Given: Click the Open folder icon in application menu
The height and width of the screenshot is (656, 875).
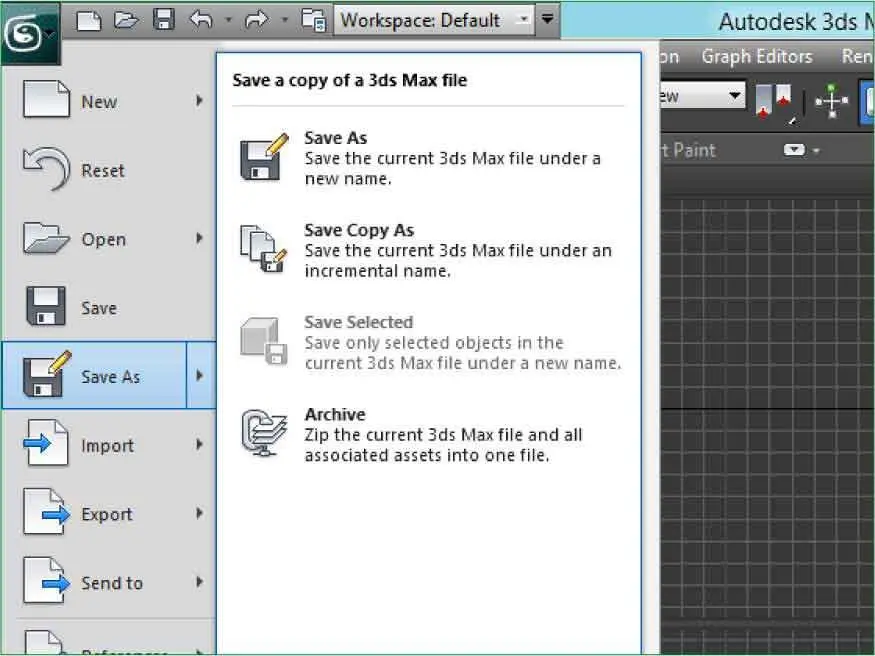Looking at the screenshot, I should point(46,238).
